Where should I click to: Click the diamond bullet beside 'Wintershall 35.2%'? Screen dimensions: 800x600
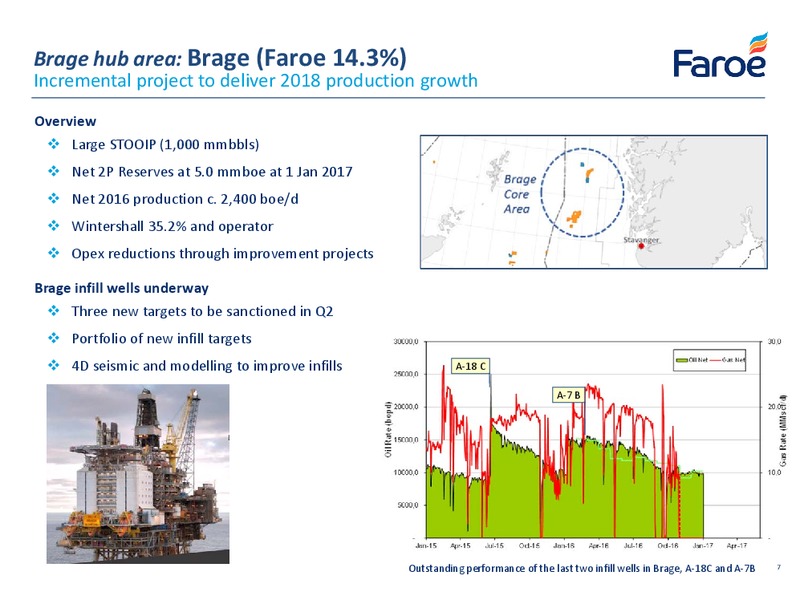click(x=54, y=226)
